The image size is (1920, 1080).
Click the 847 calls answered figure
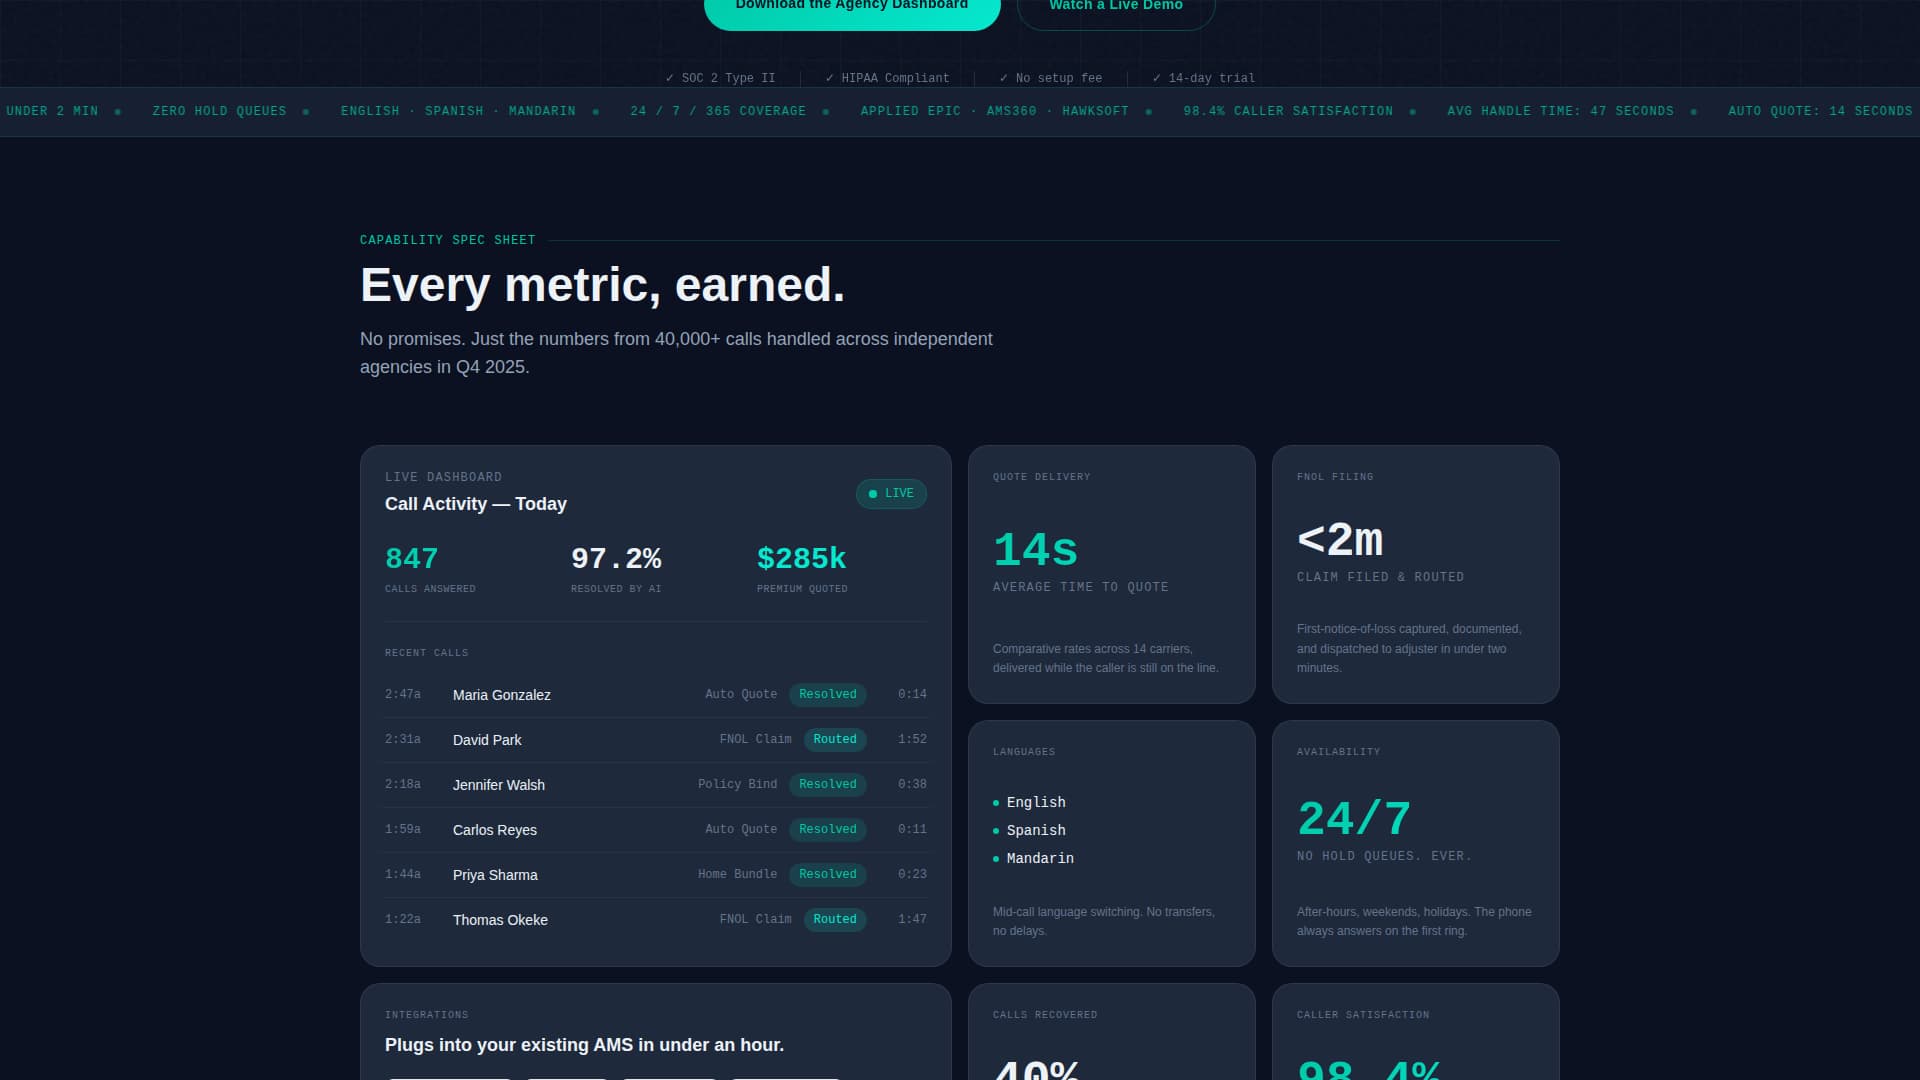pyautogui.click(x=412, y=559)
